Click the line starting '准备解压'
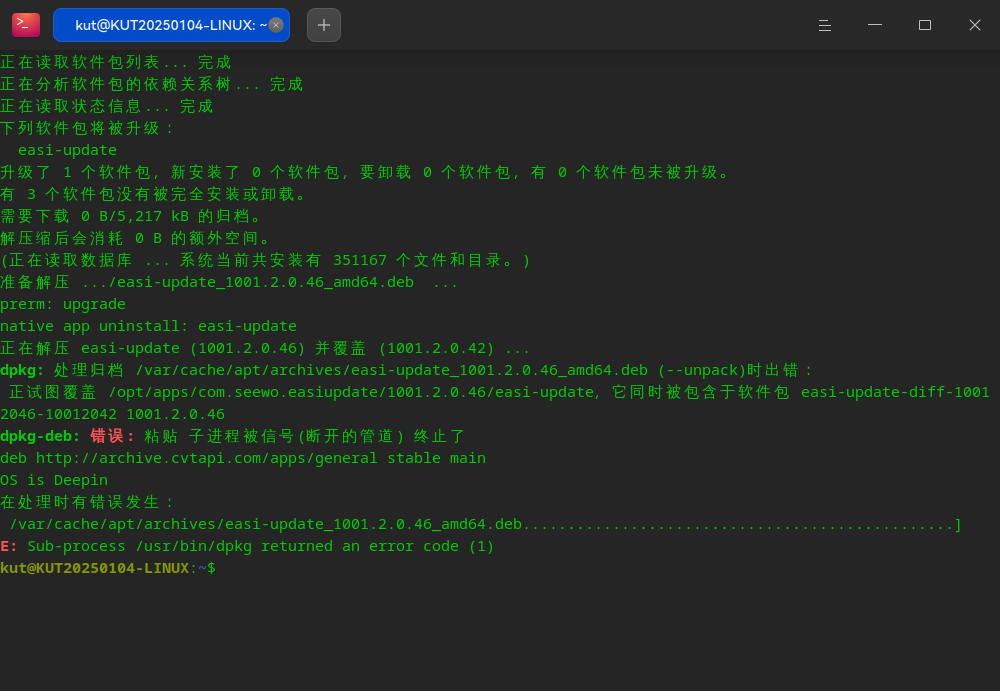Viewport: 1000px width, 691px height. pos(229,282)
